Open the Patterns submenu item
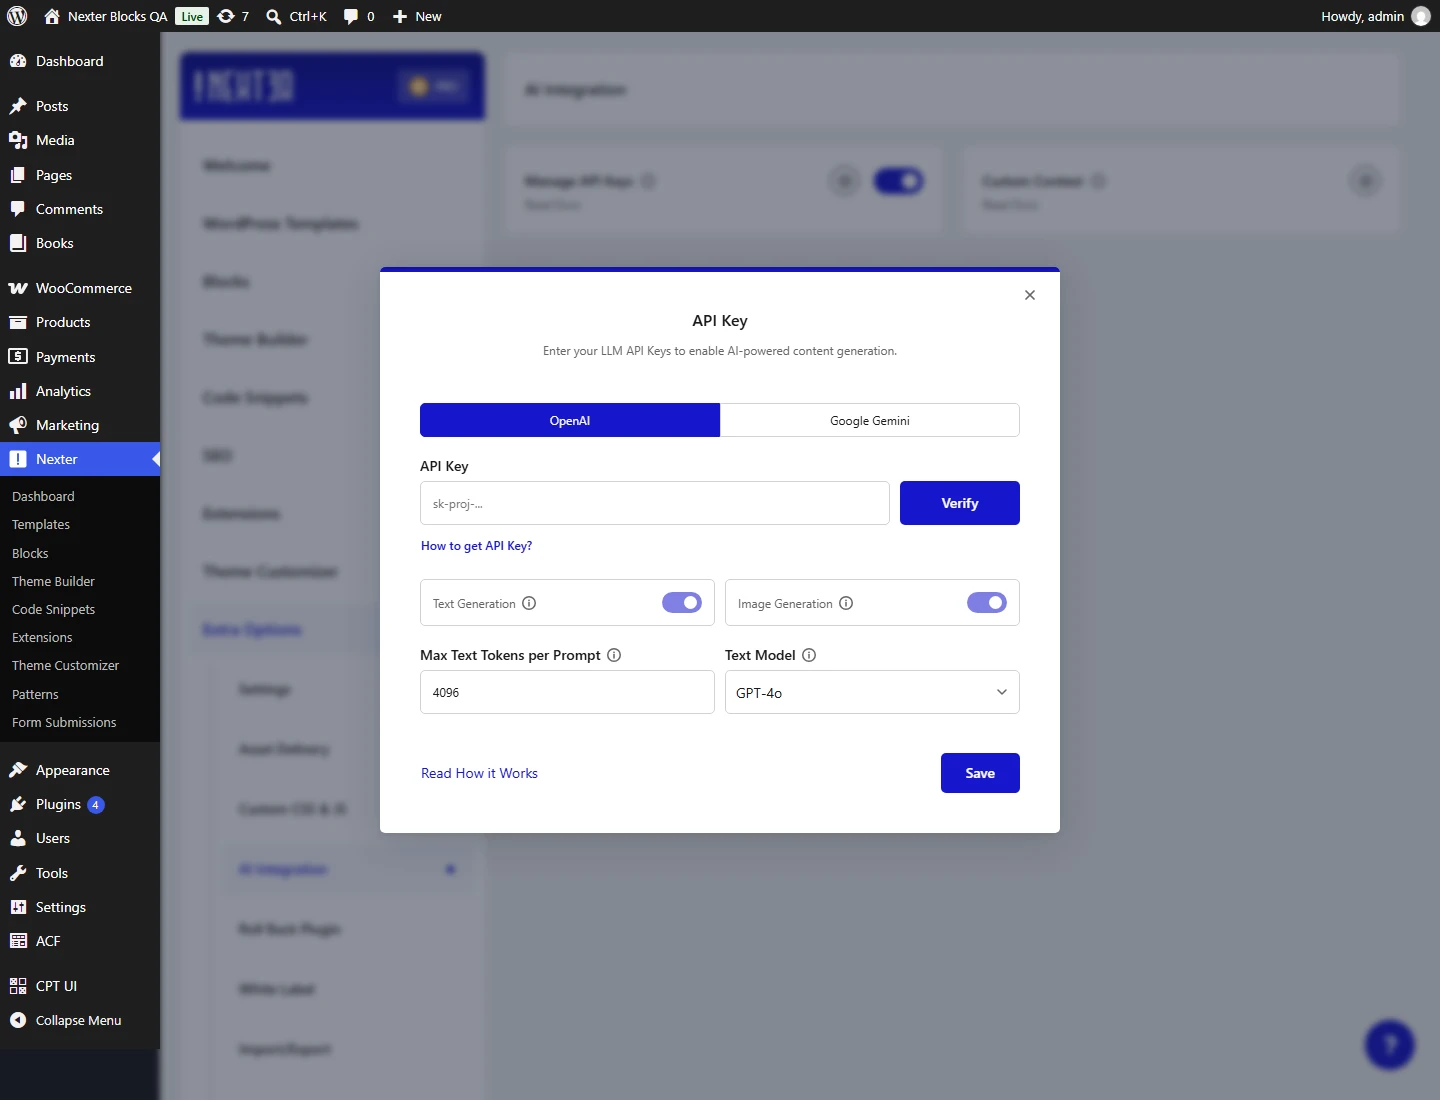The image size is (1440, 1100). (x=35, y=694)
